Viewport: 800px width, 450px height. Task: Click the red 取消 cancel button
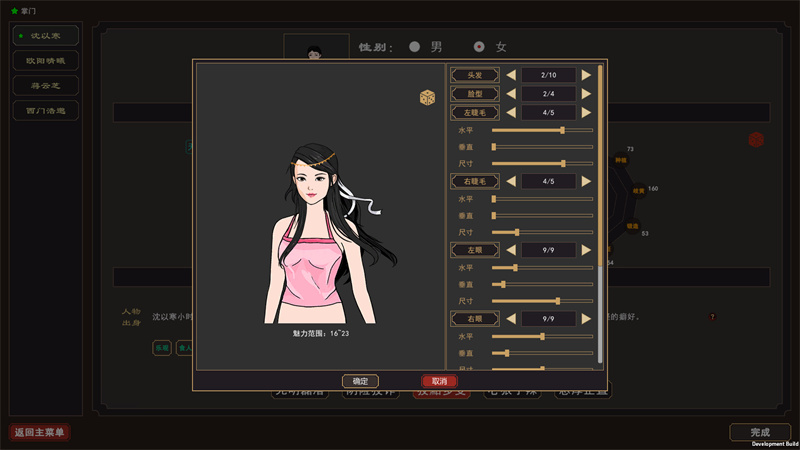point(439,381)
